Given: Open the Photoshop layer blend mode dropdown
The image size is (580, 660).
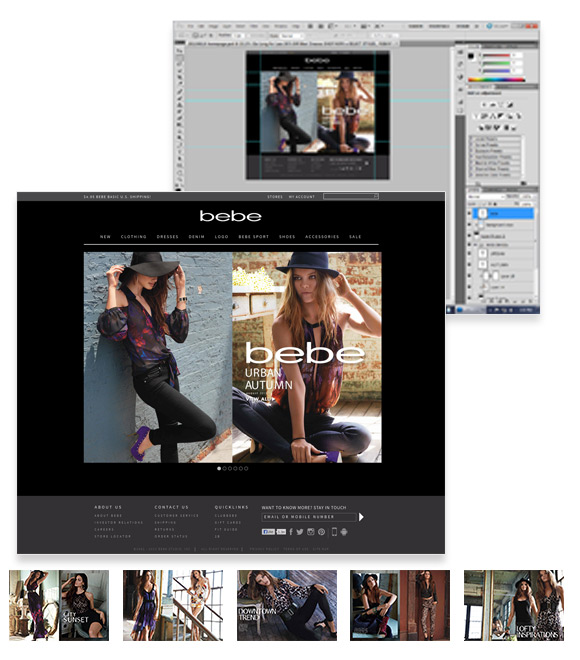Looking at the screenshot, I should [486, 197].
